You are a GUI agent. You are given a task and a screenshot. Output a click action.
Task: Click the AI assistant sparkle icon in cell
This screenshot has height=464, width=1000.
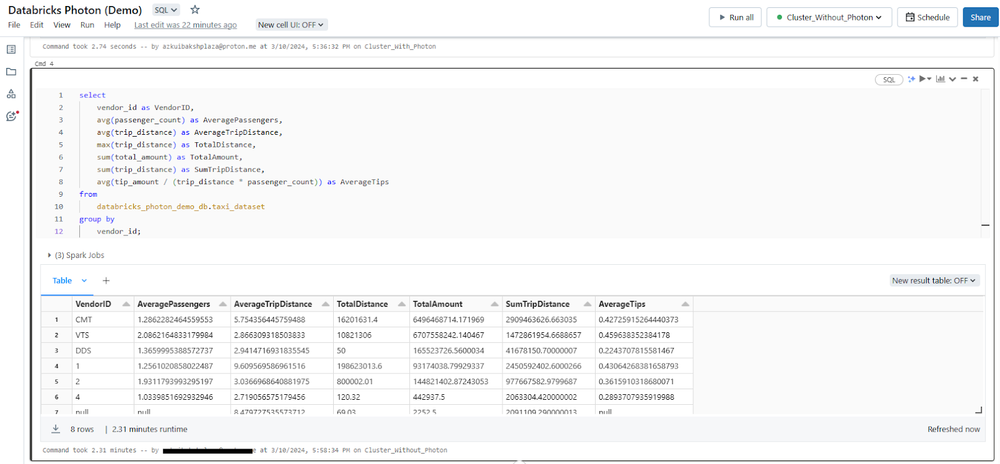click(911, 79)
